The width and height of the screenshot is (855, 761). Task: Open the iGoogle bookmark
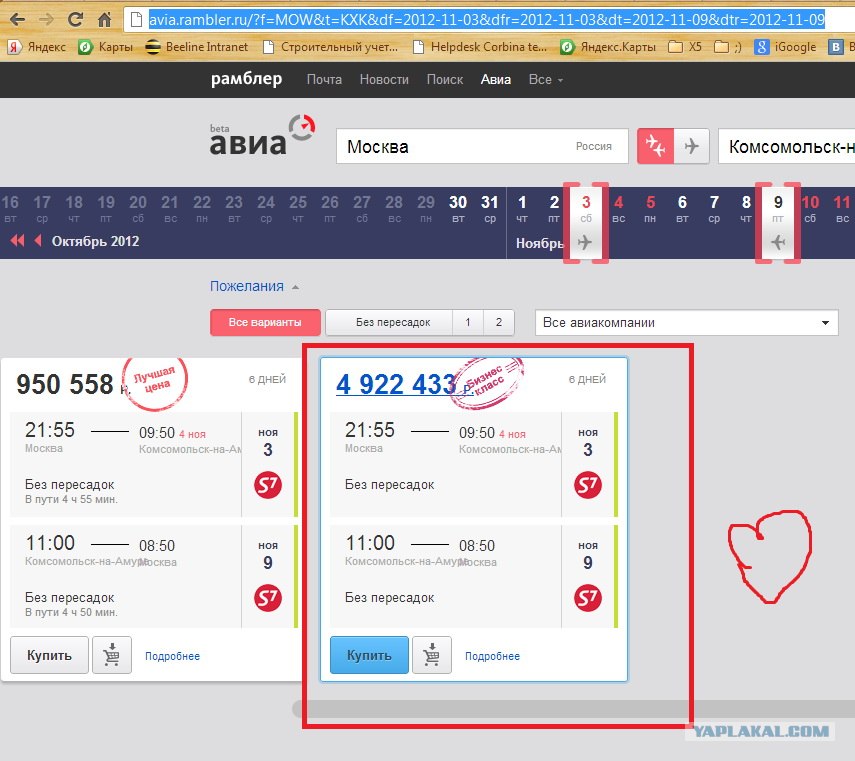(785, 47)
